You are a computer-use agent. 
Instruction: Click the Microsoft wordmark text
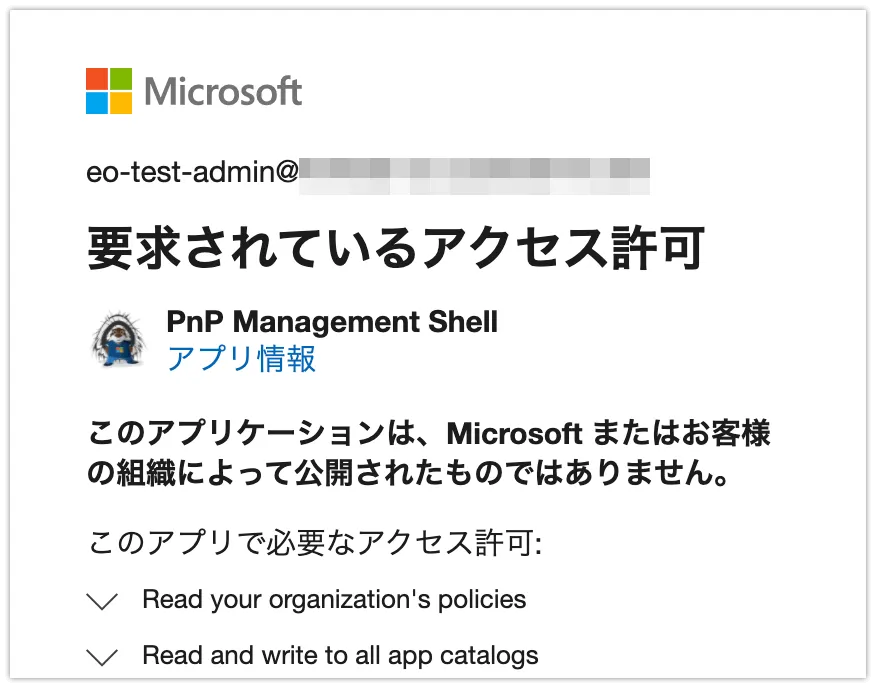223,92
